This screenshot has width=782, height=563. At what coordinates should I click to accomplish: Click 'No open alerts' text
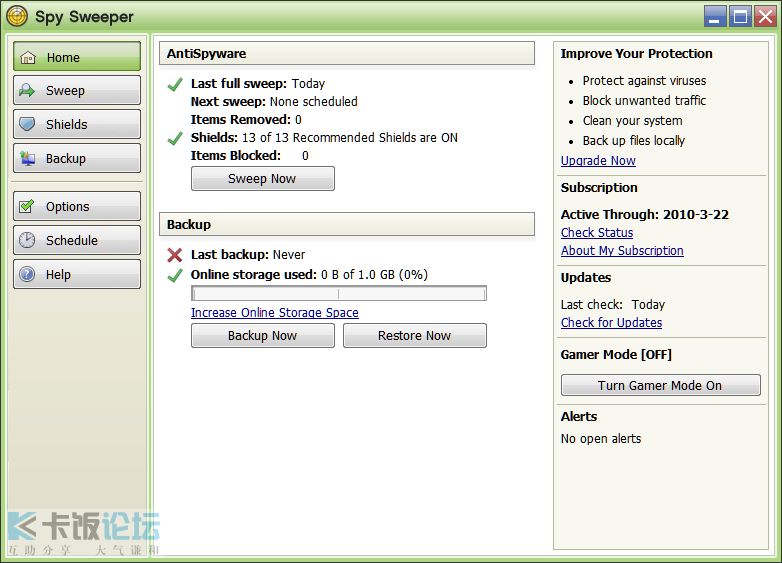[x=601, y=439]
